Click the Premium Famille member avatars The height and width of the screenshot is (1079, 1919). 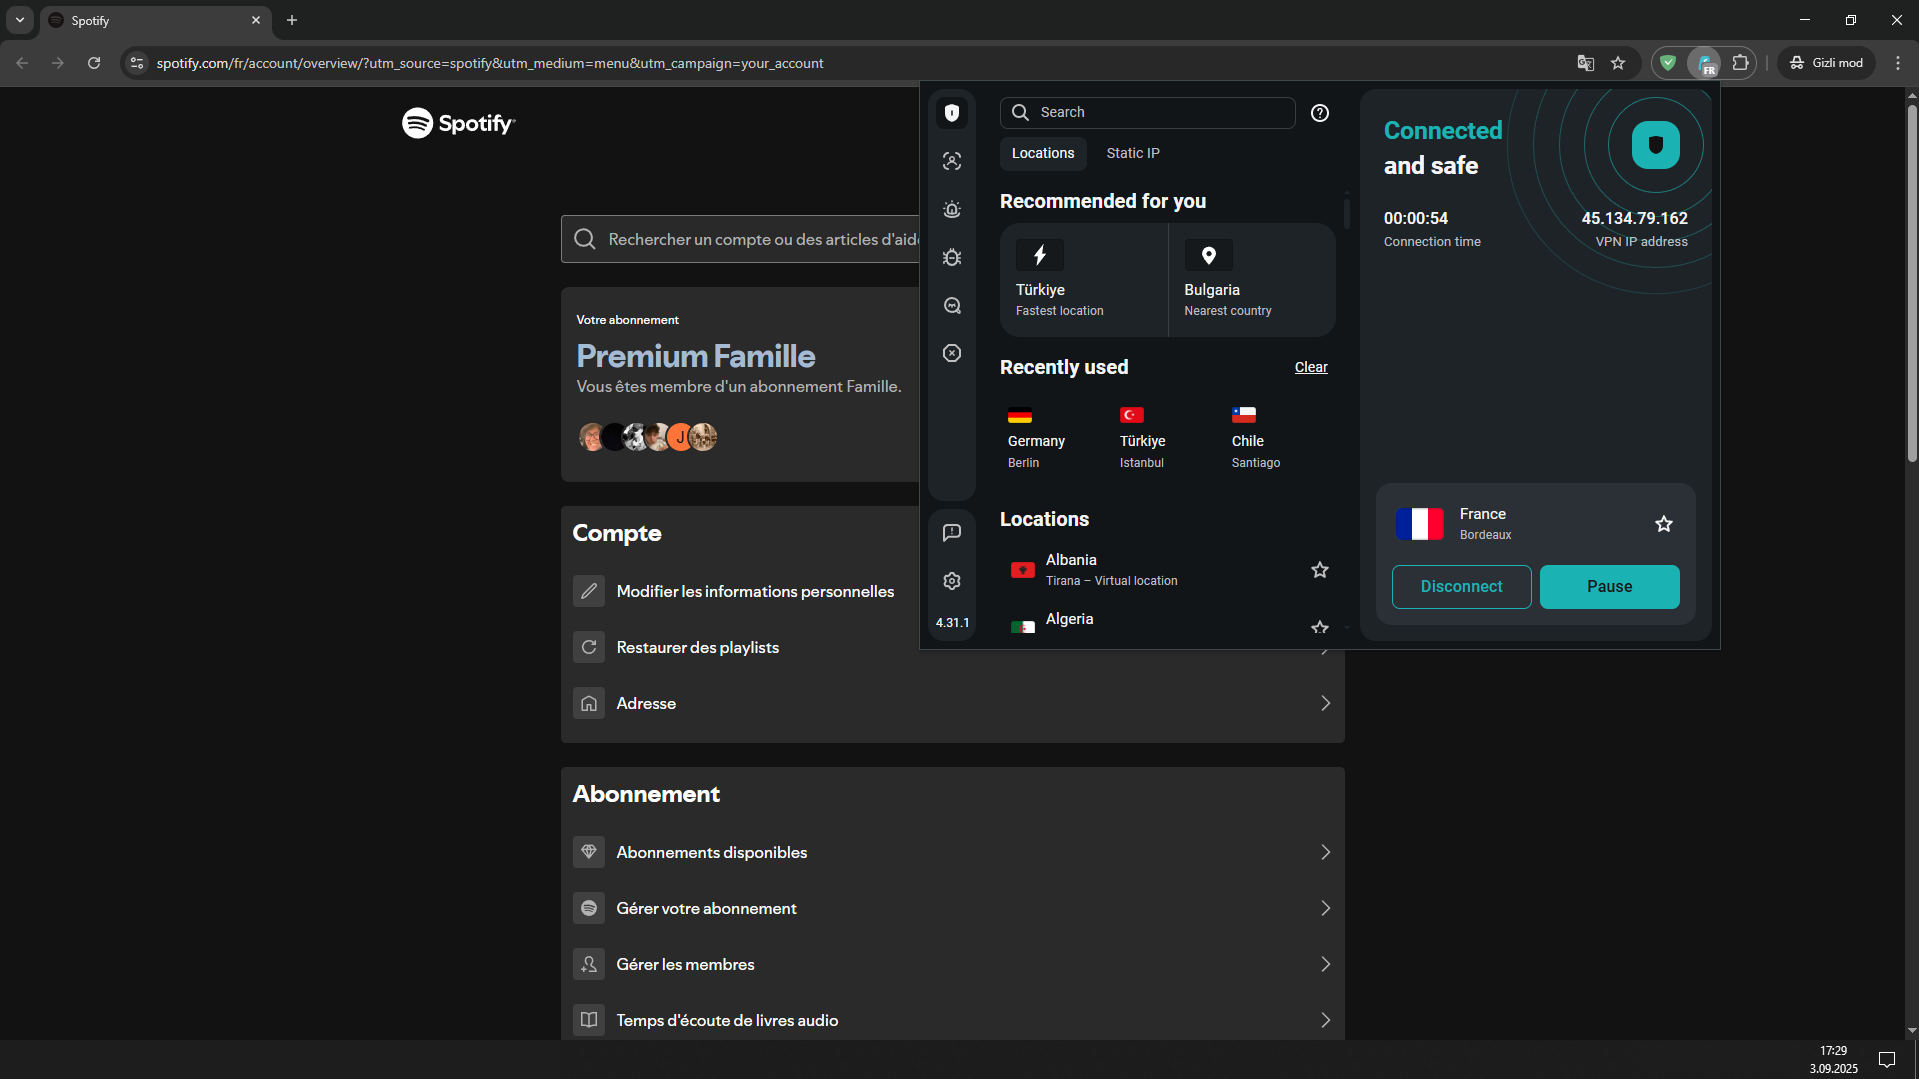point(647,437)
